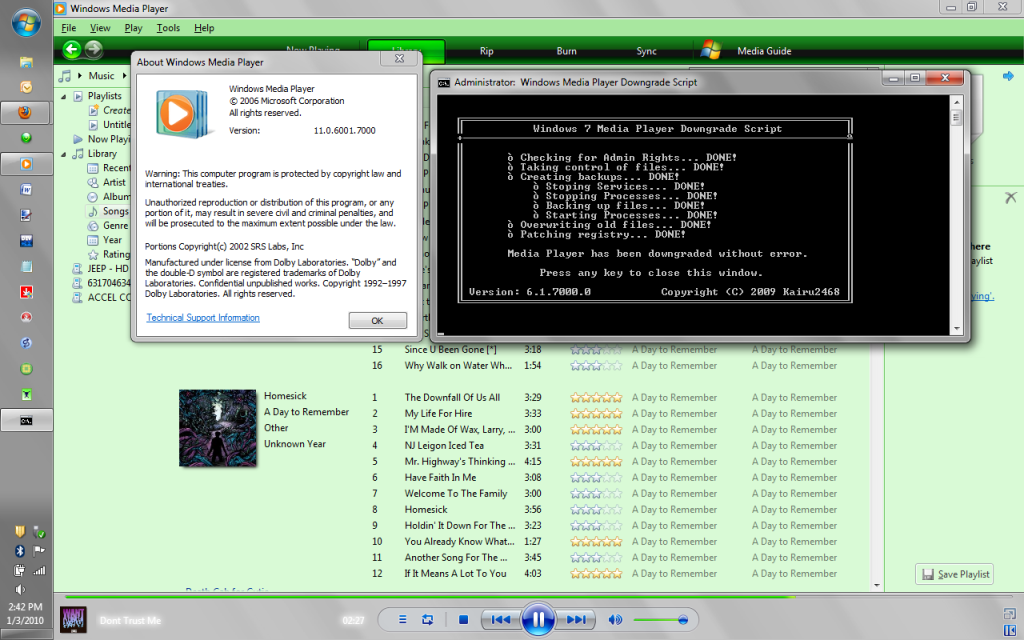Click the now playing album thumbnail

click(73, 620)
